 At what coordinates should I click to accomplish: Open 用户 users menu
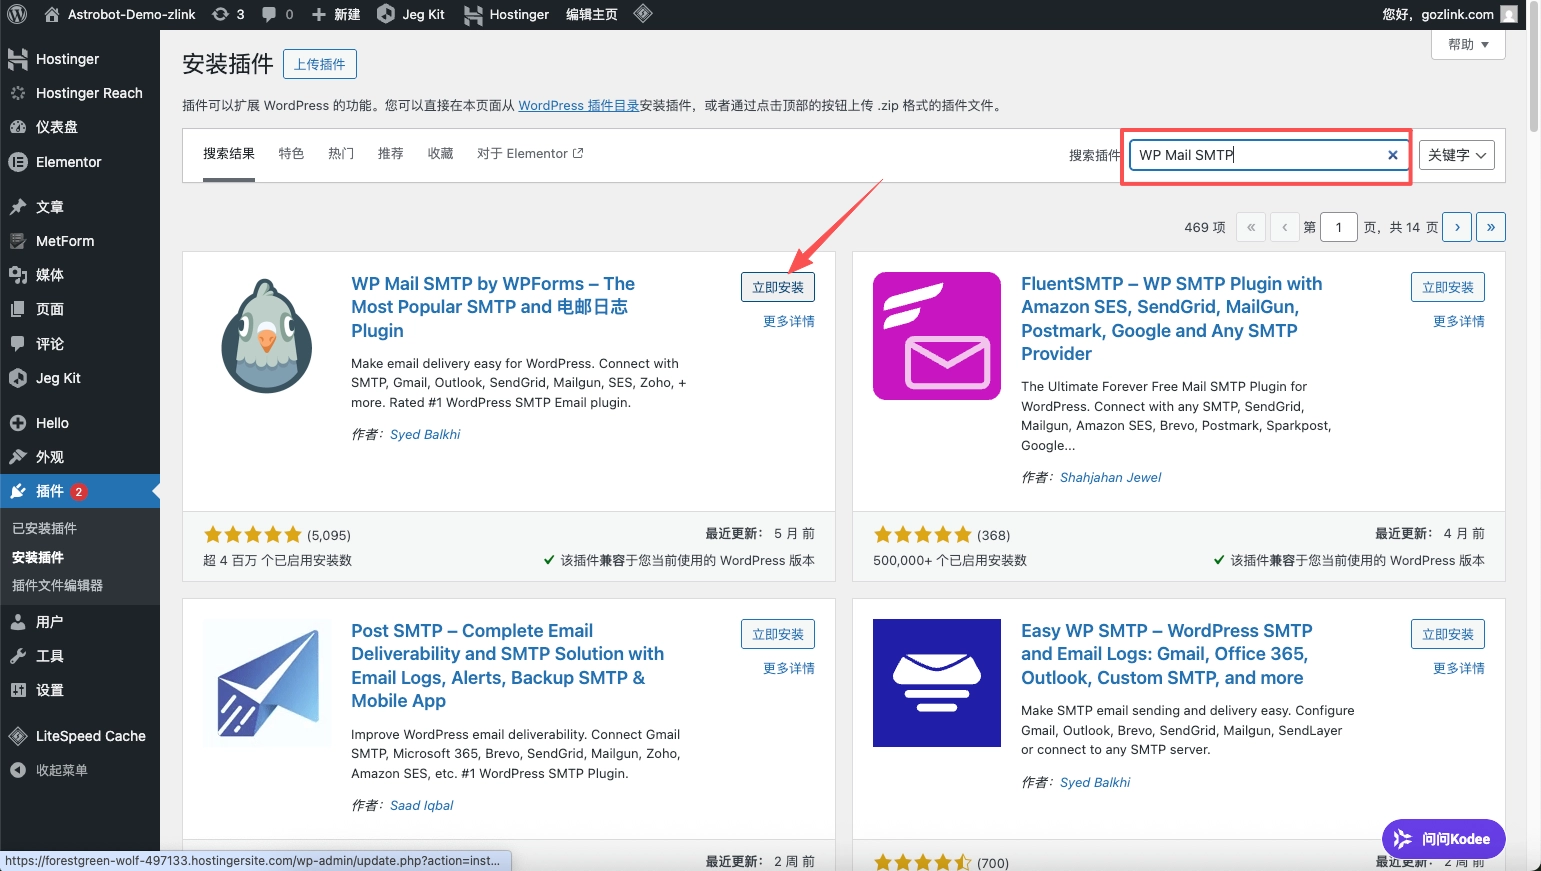(80, 622)
